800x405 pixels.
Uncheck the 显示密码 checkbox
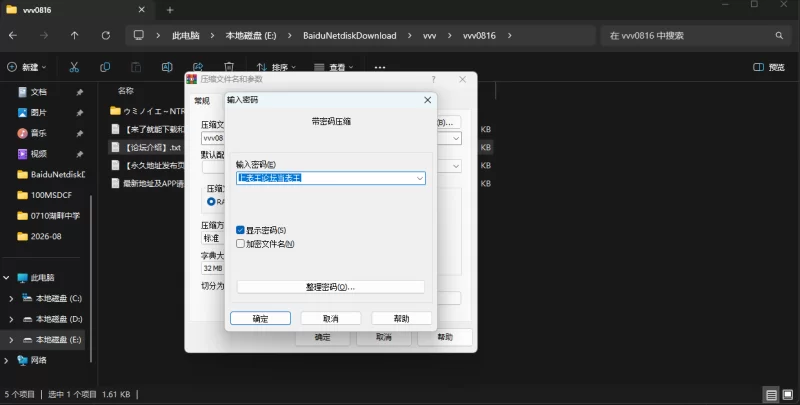[240, 230]
